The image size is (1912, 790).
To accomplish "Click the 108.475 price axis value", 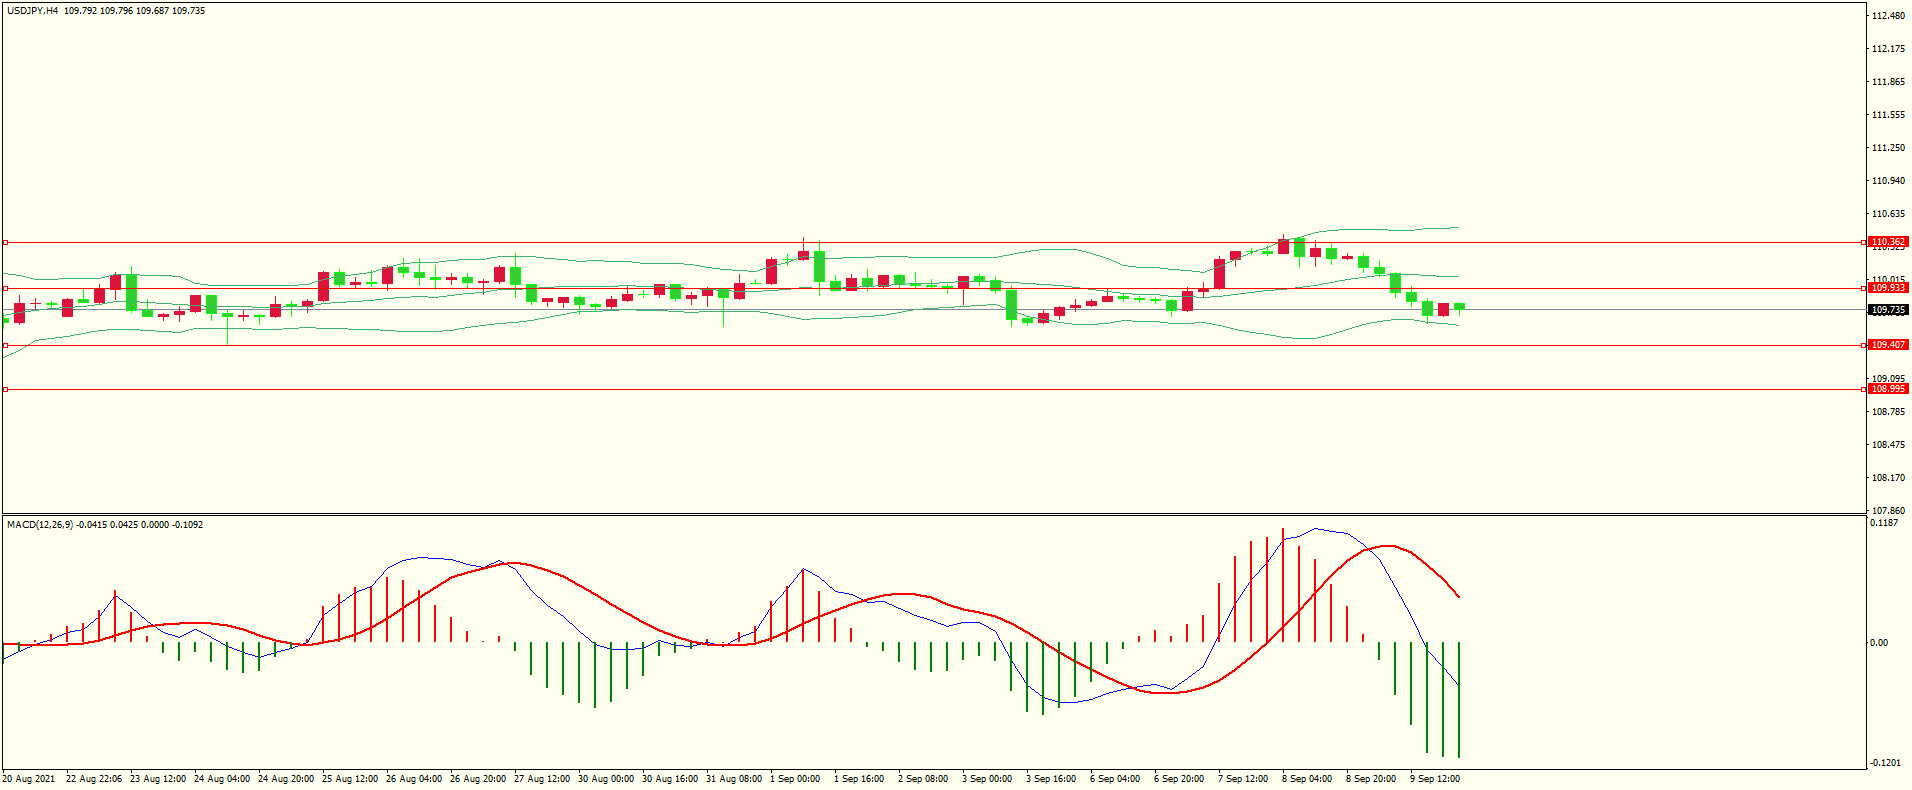I will click(1888, 445).
